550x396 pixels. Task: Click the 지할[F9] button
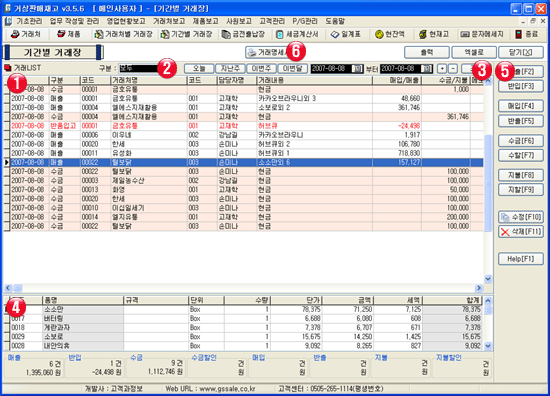click(521, 189)
